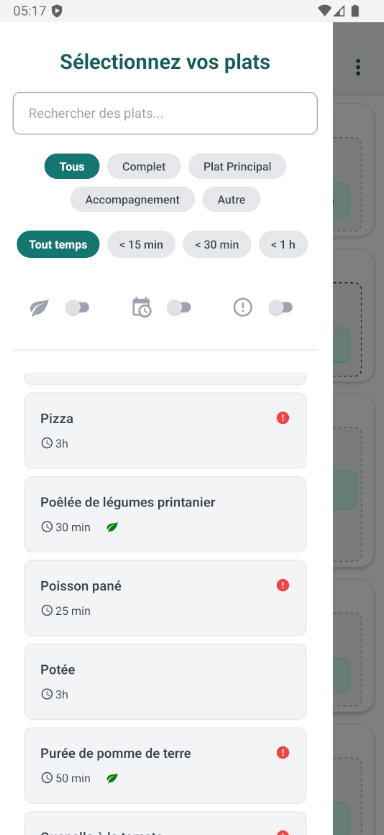Select the Plat Principal category chip
This screenshot has height=835, width=384.
click(237, 166)
